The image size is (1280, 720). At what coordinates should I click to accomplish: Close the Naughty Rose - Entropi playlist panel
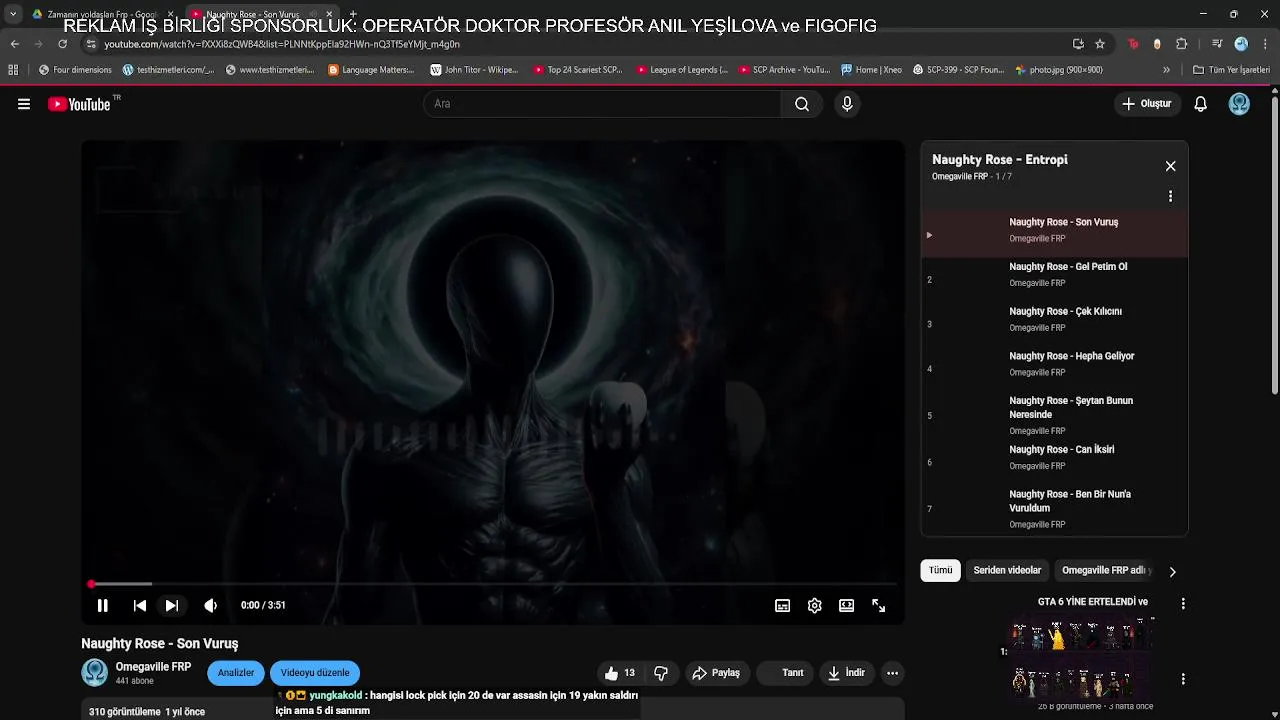[1171, 166]
